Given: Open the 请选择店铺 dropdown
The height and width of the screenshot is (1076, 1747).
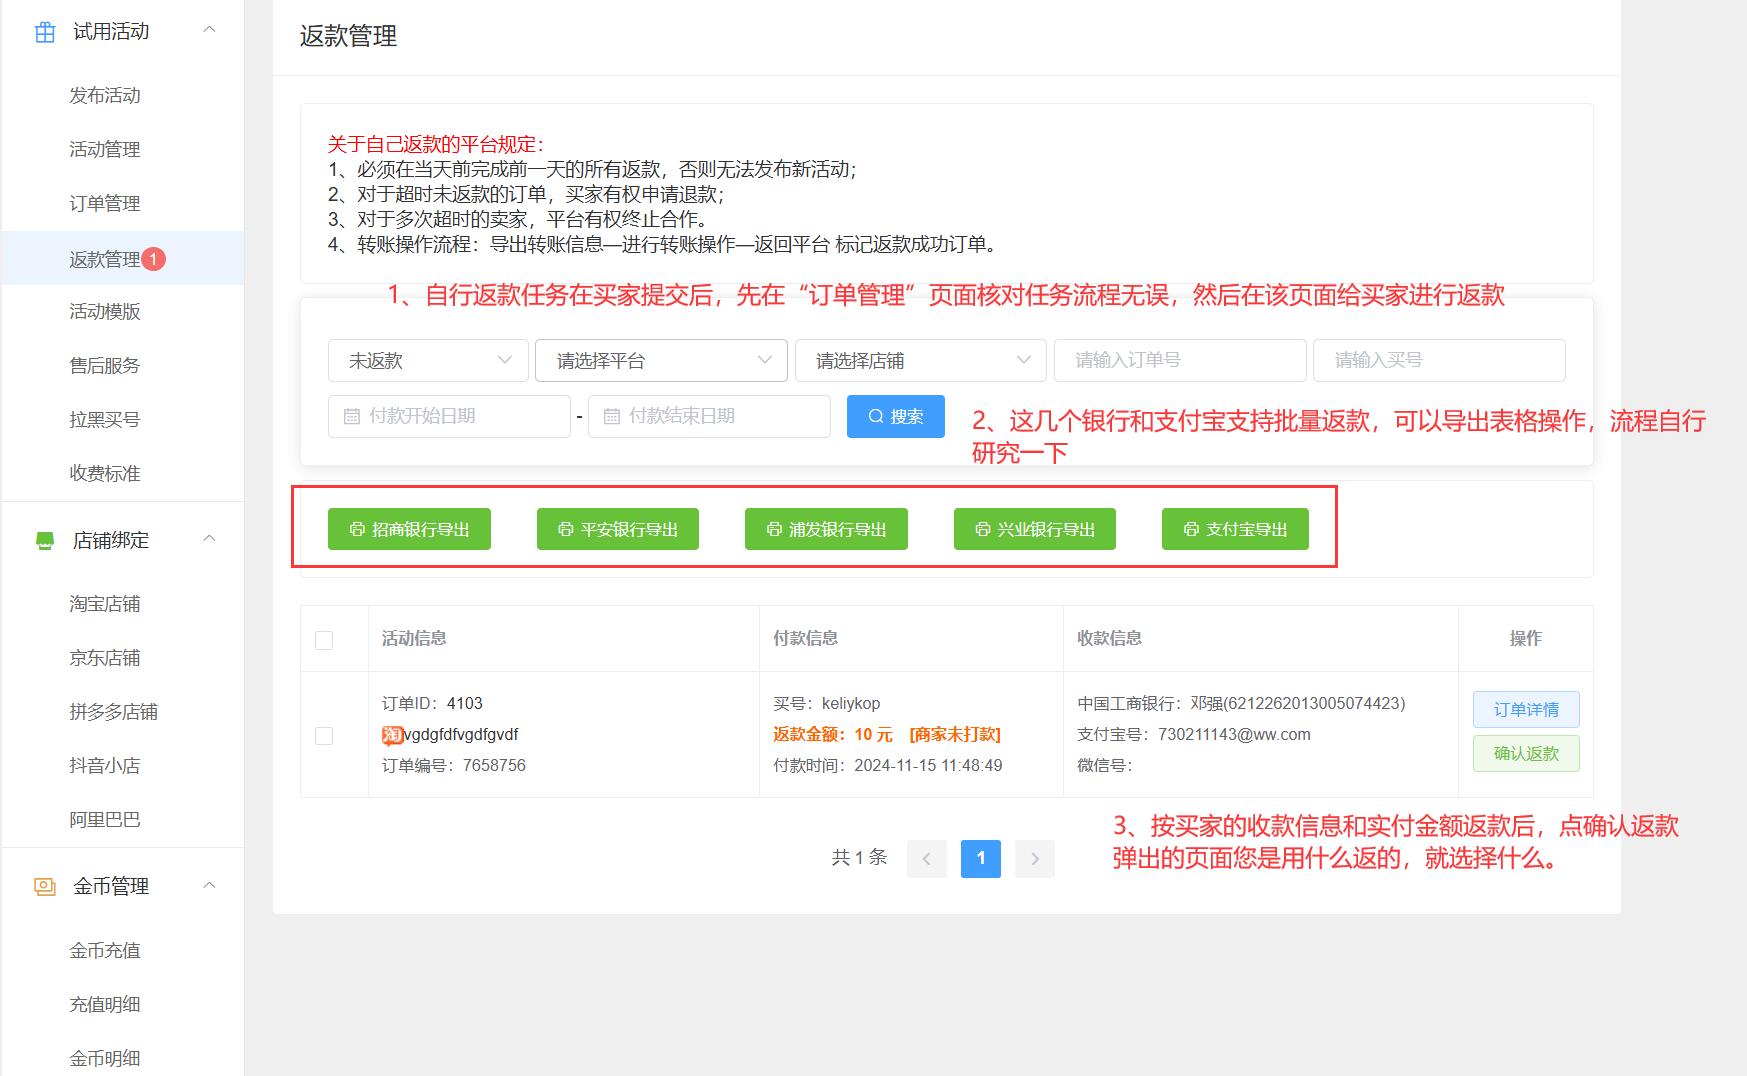Looking at the screenshot, I should point(920,361).
